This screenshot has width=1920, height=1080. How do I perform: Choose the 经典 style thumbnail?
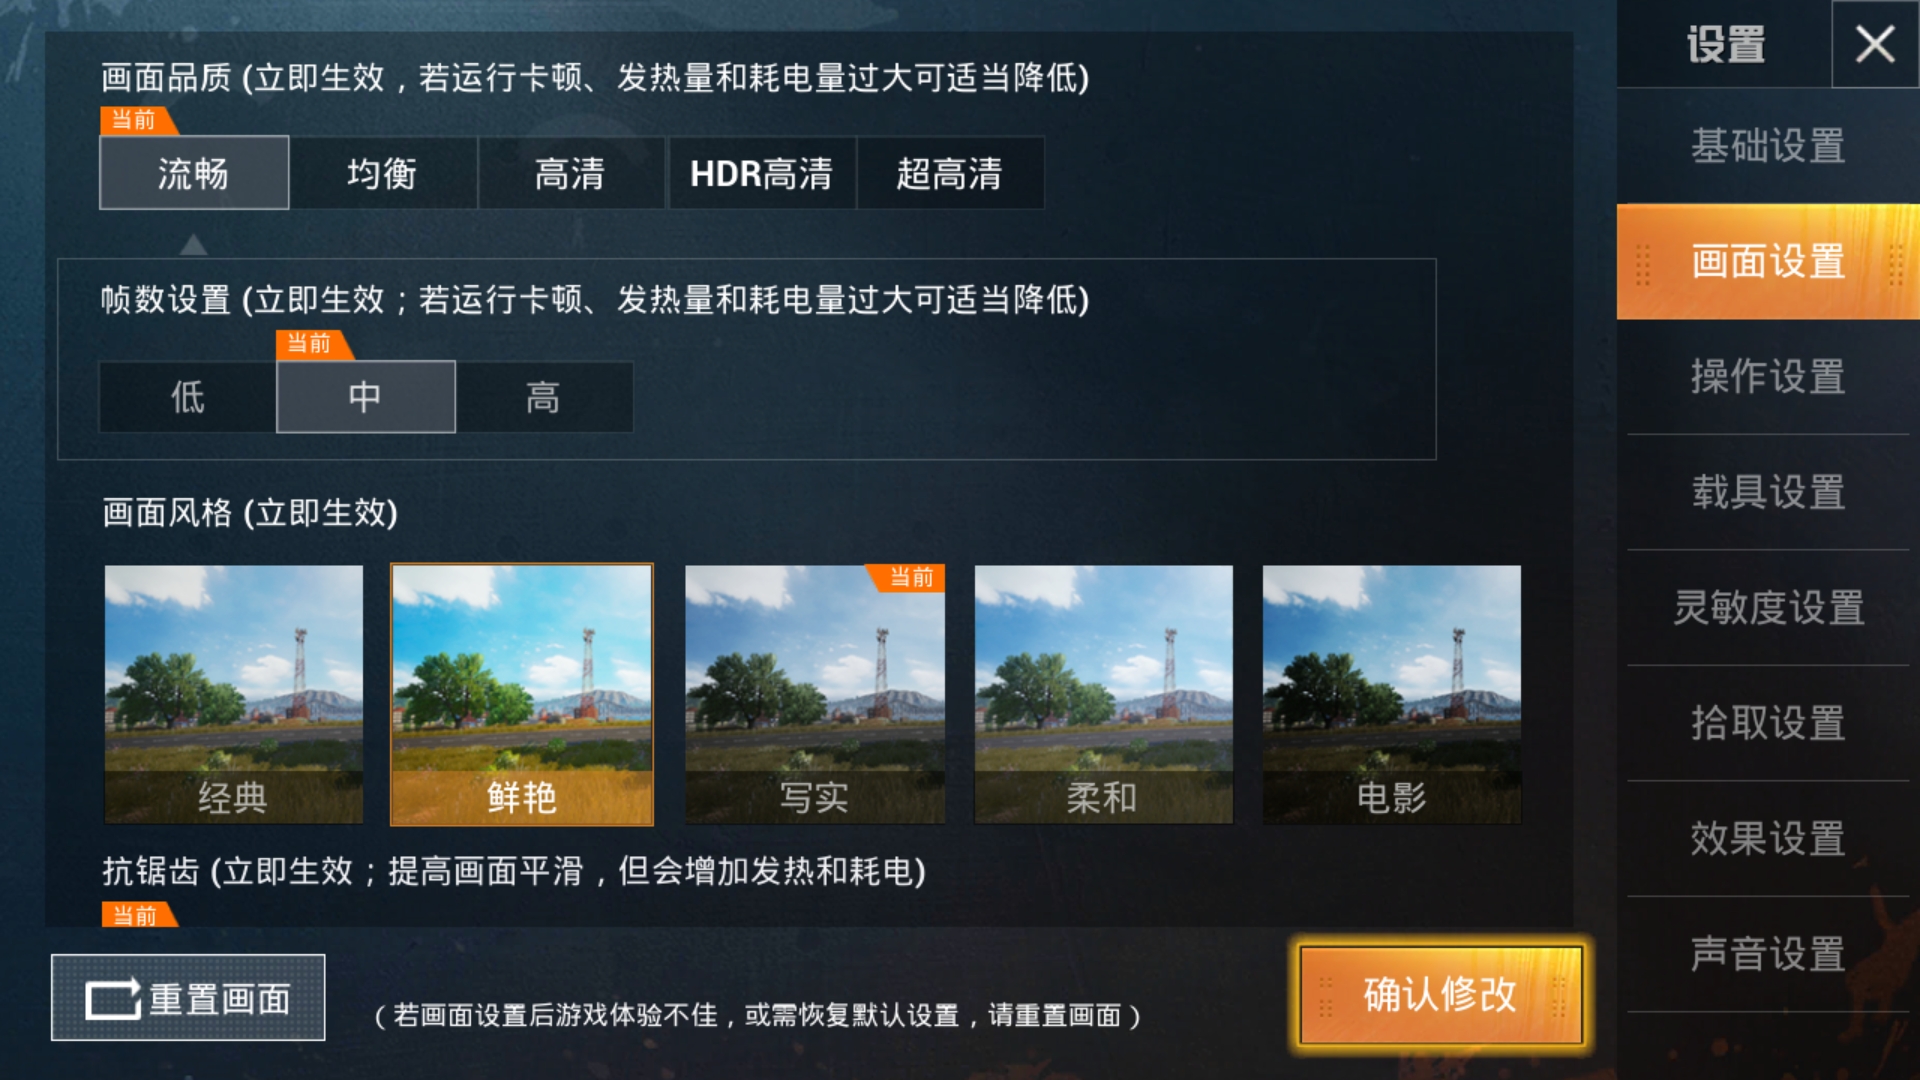click(x=234, y=695)
